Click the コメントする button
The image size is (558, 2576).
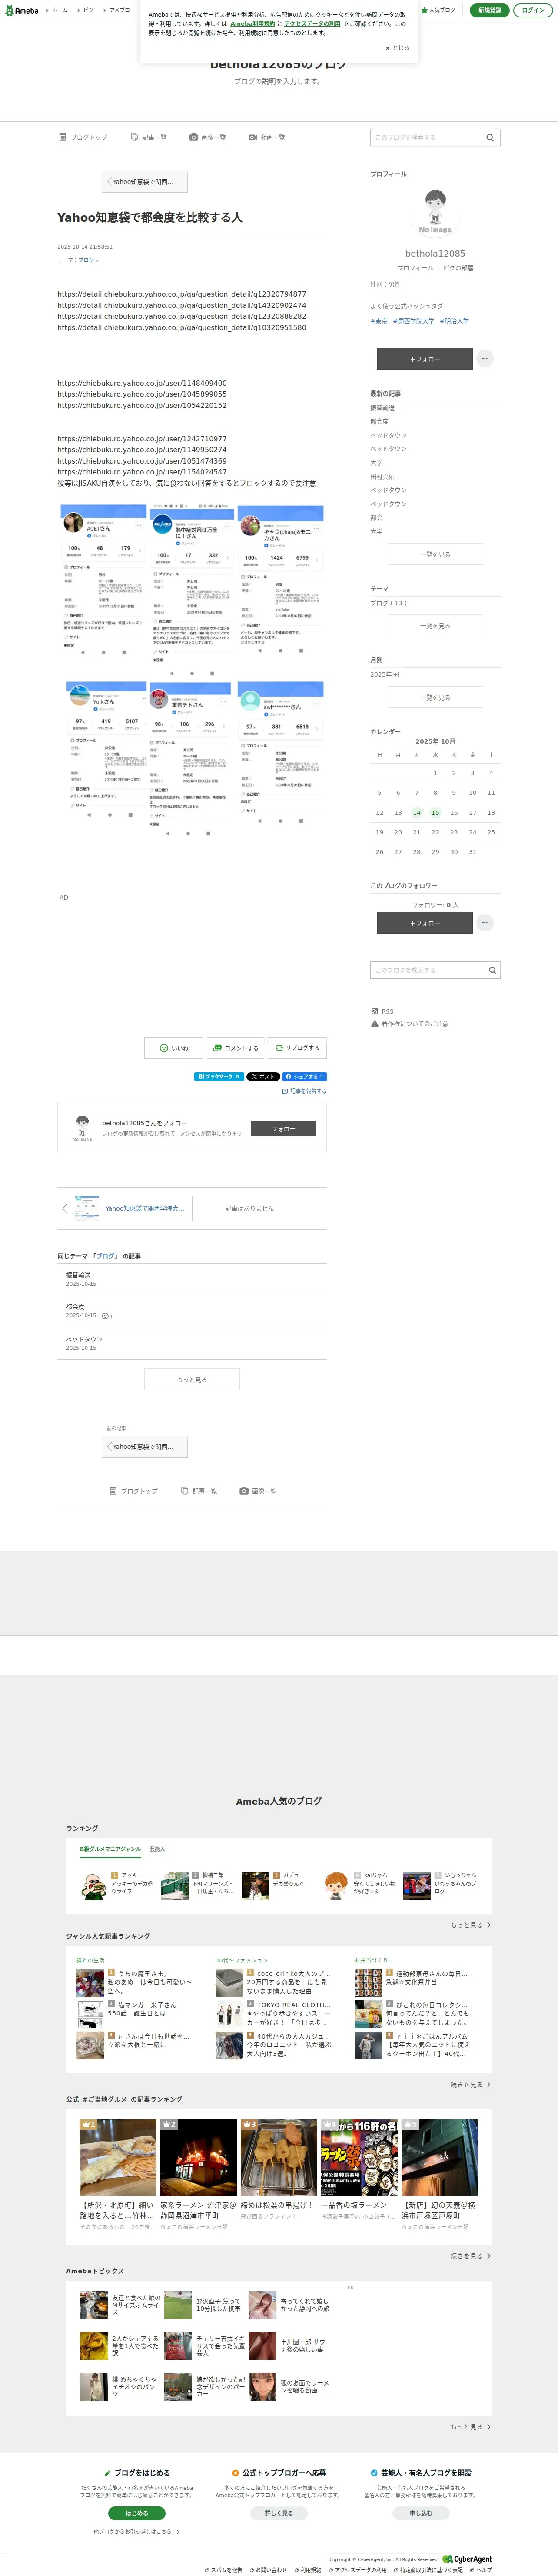[x=235, y=1048]
